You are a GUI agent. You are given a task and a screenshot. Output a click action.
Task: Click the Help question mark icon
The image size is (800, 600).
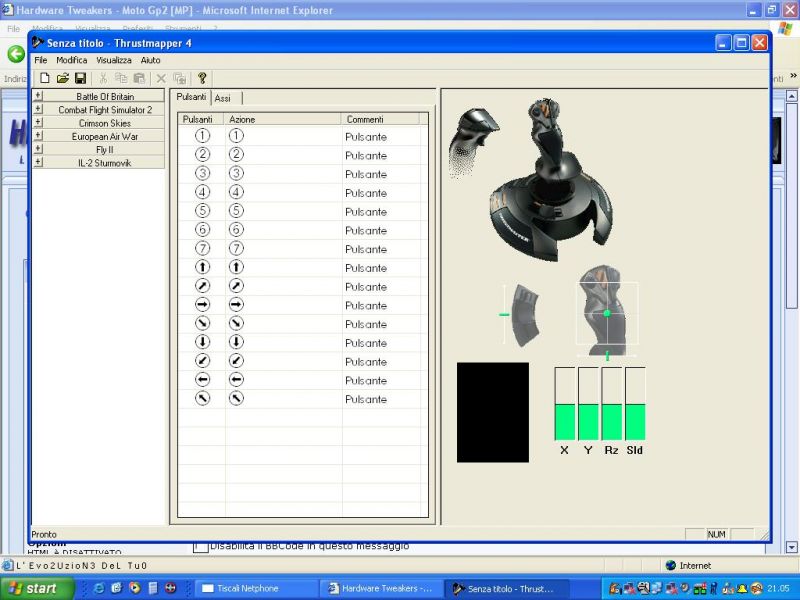tap(202, 78)
